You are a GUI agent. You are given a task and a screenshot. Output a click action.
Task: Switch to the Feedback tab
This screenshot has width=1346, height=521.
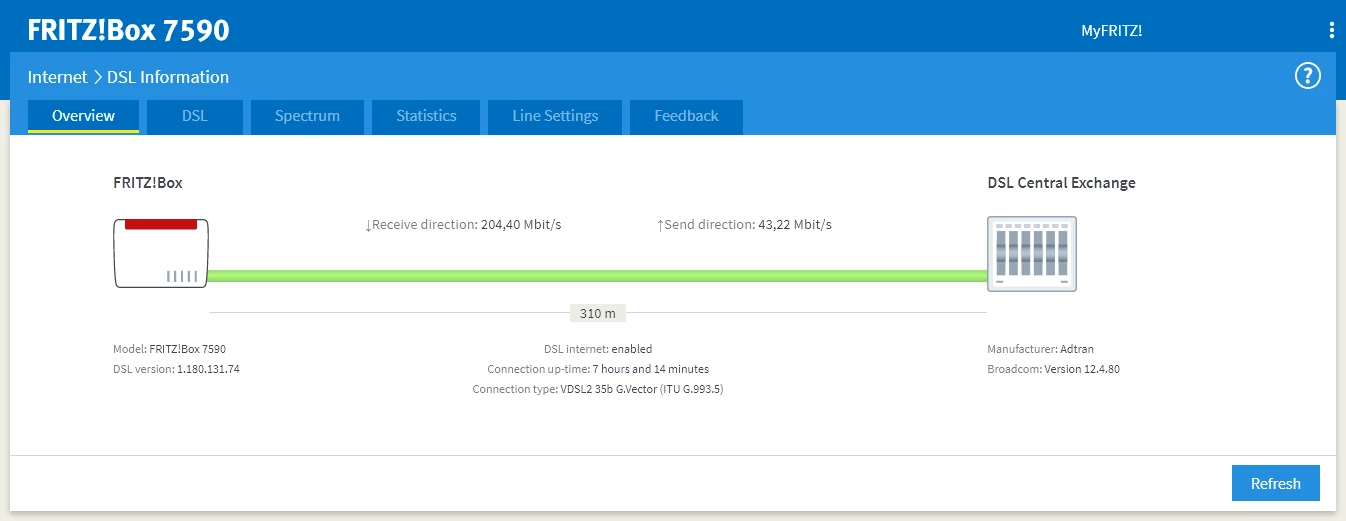[686, 116]
